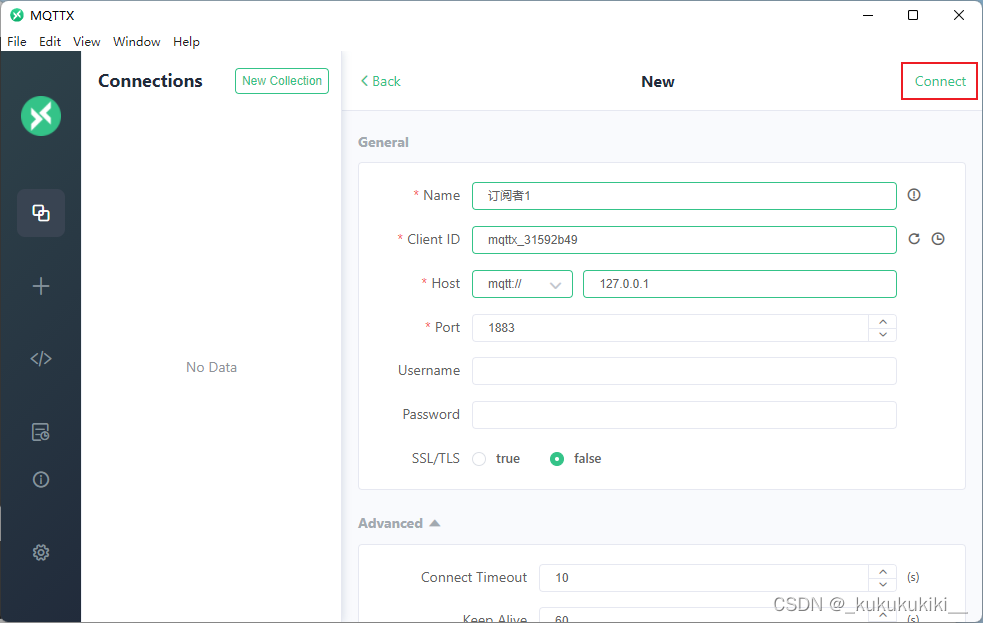Open the View menu
The image size is (983, 623).
pyautogui.click(x=87, y=41)
